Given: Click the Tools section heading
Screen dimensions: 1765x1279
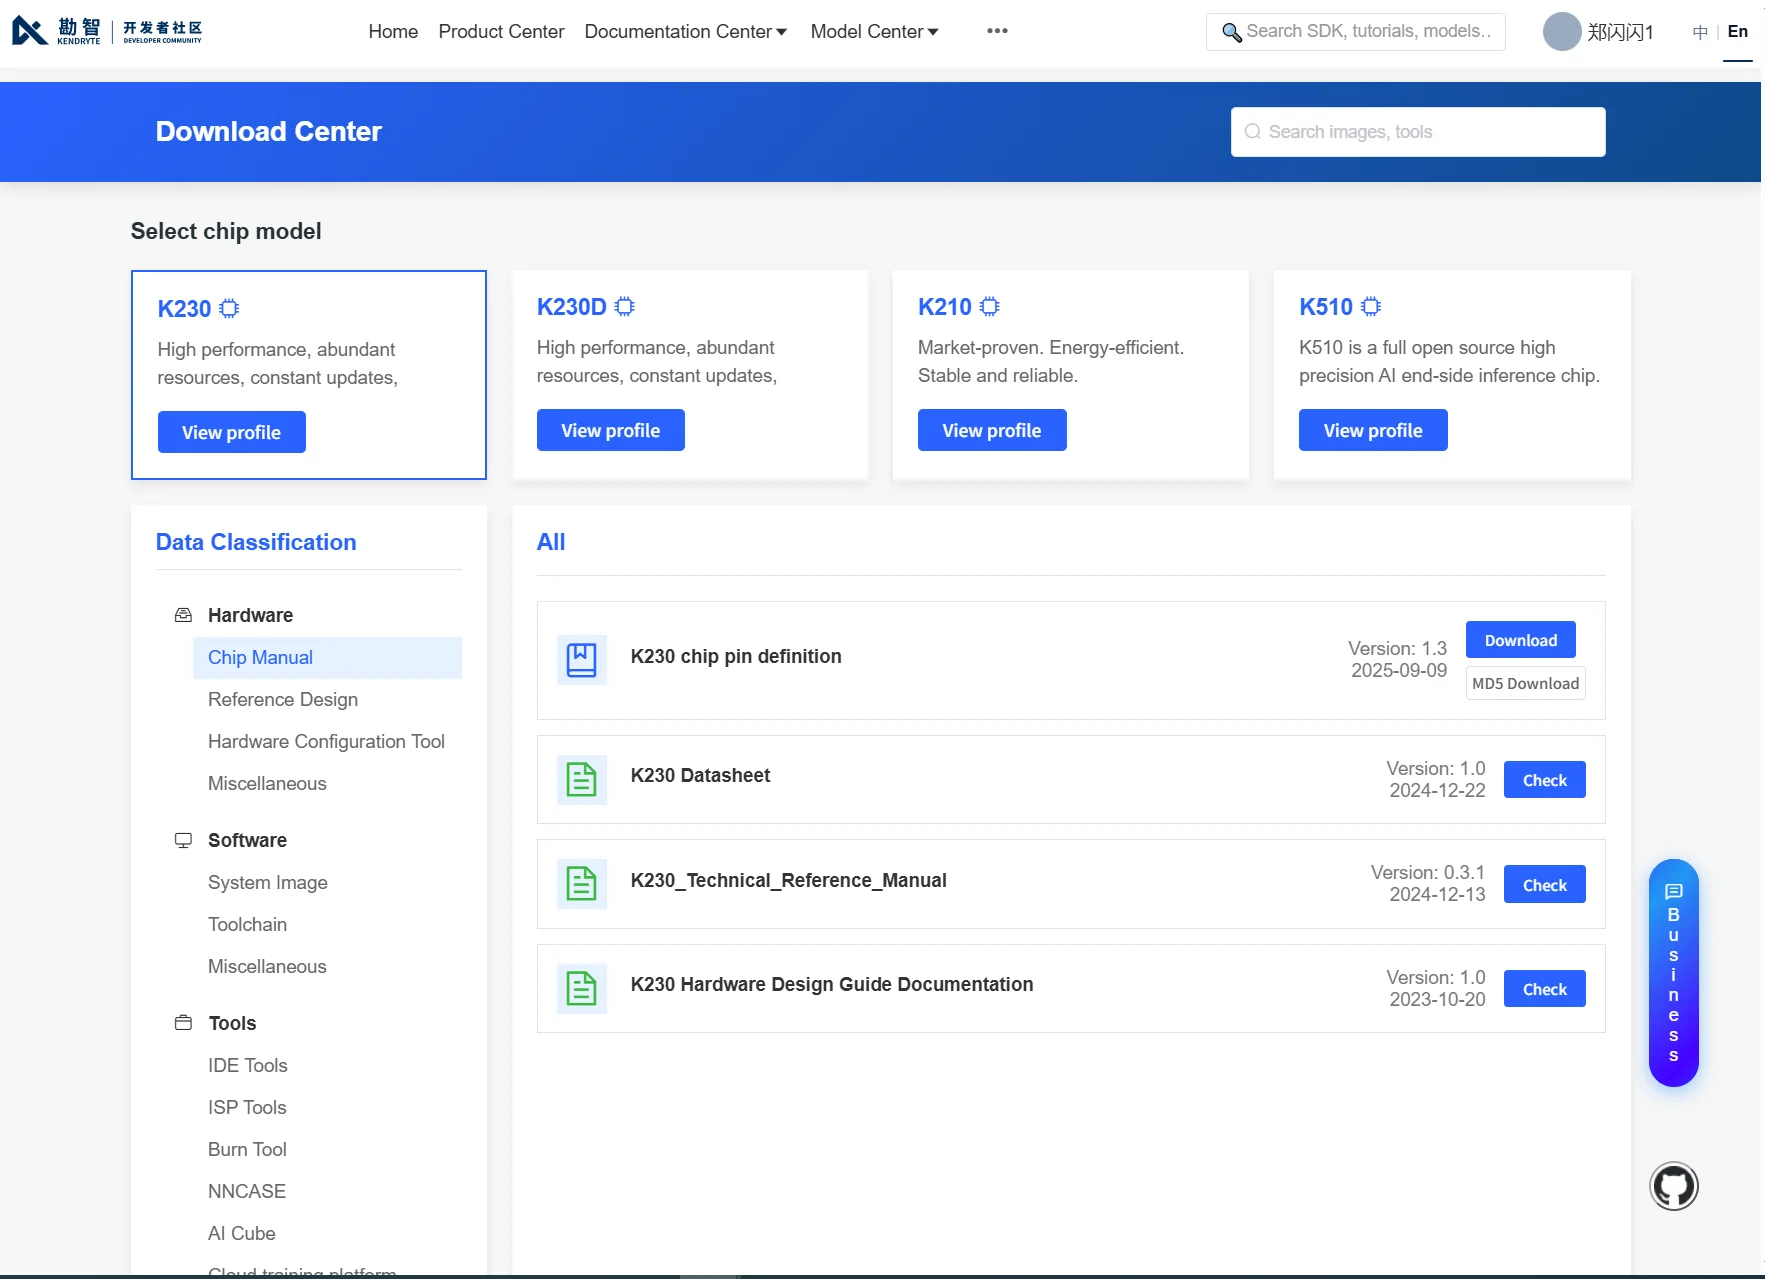Looking at the screenshot, I should [232, 1023].
